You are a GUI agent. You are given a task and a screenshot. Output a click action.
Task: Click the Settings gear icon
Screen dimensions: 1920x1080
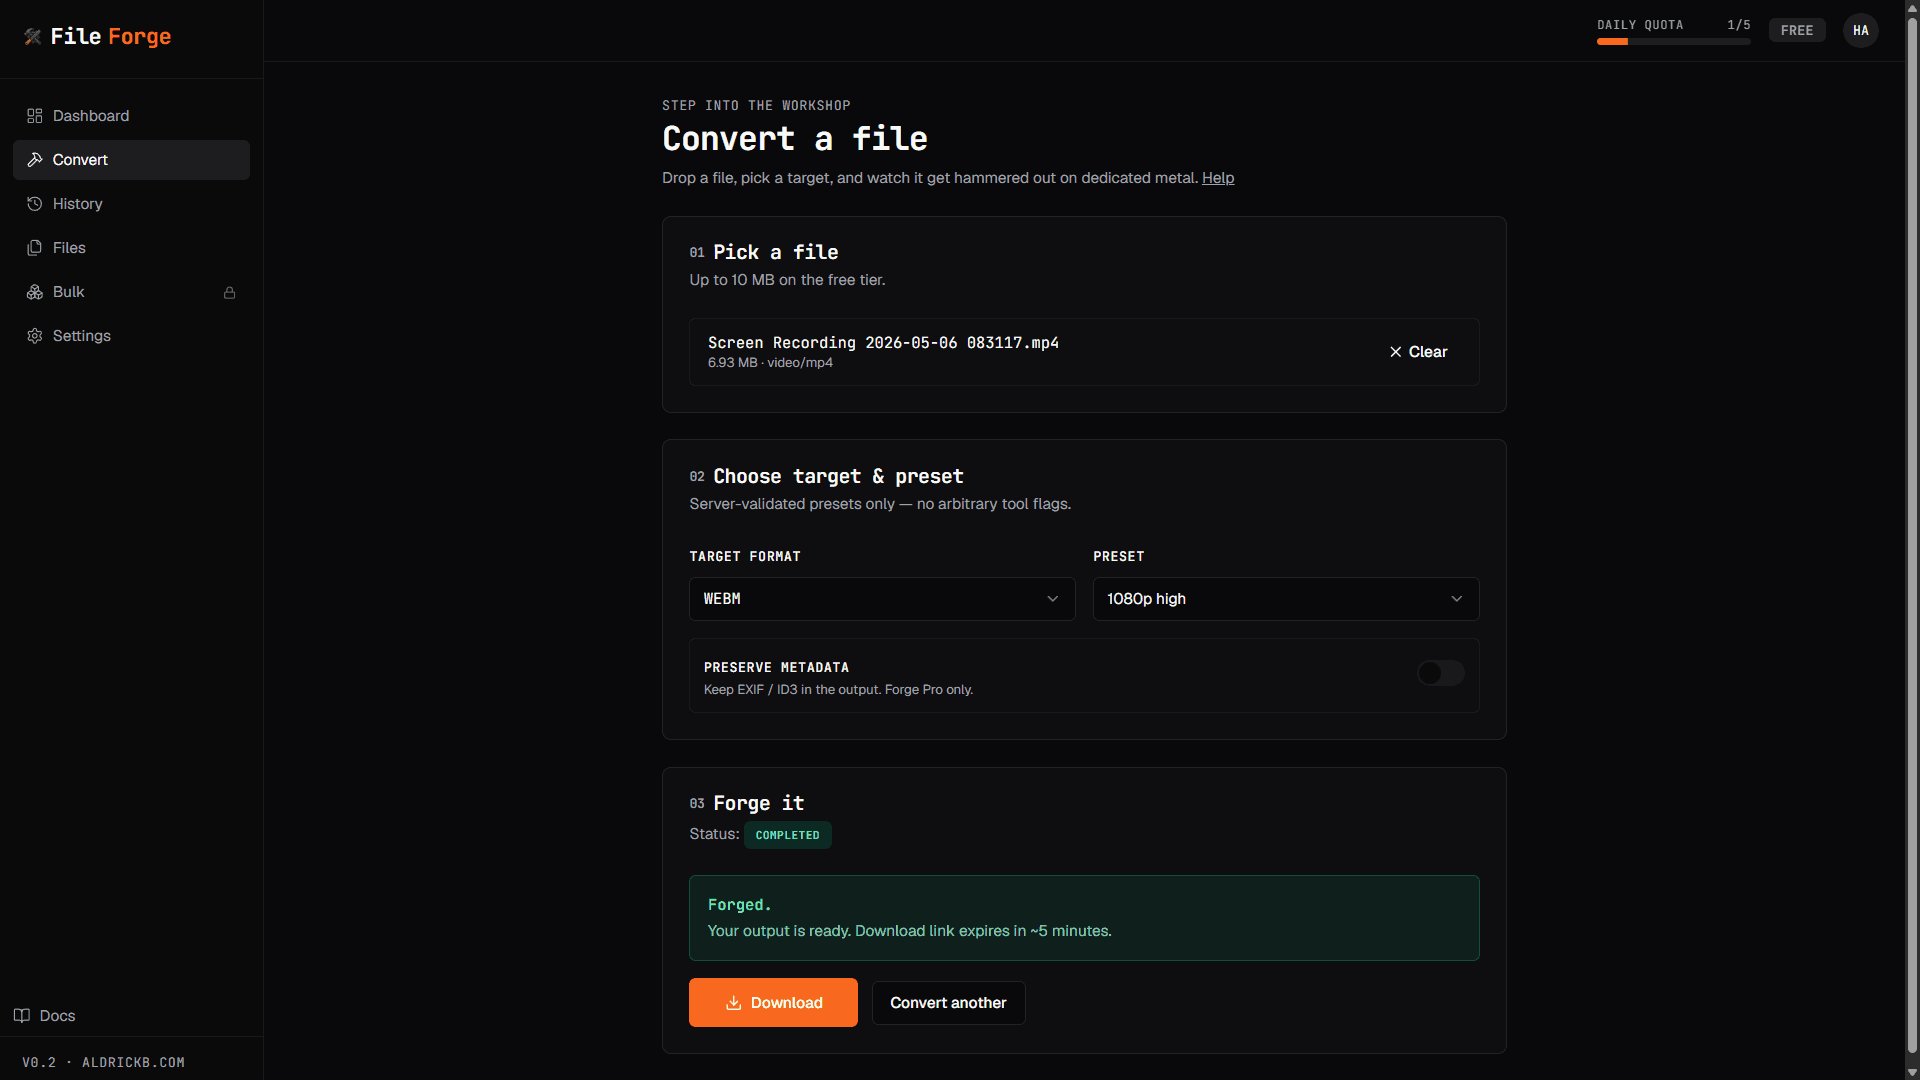point(35,336)
